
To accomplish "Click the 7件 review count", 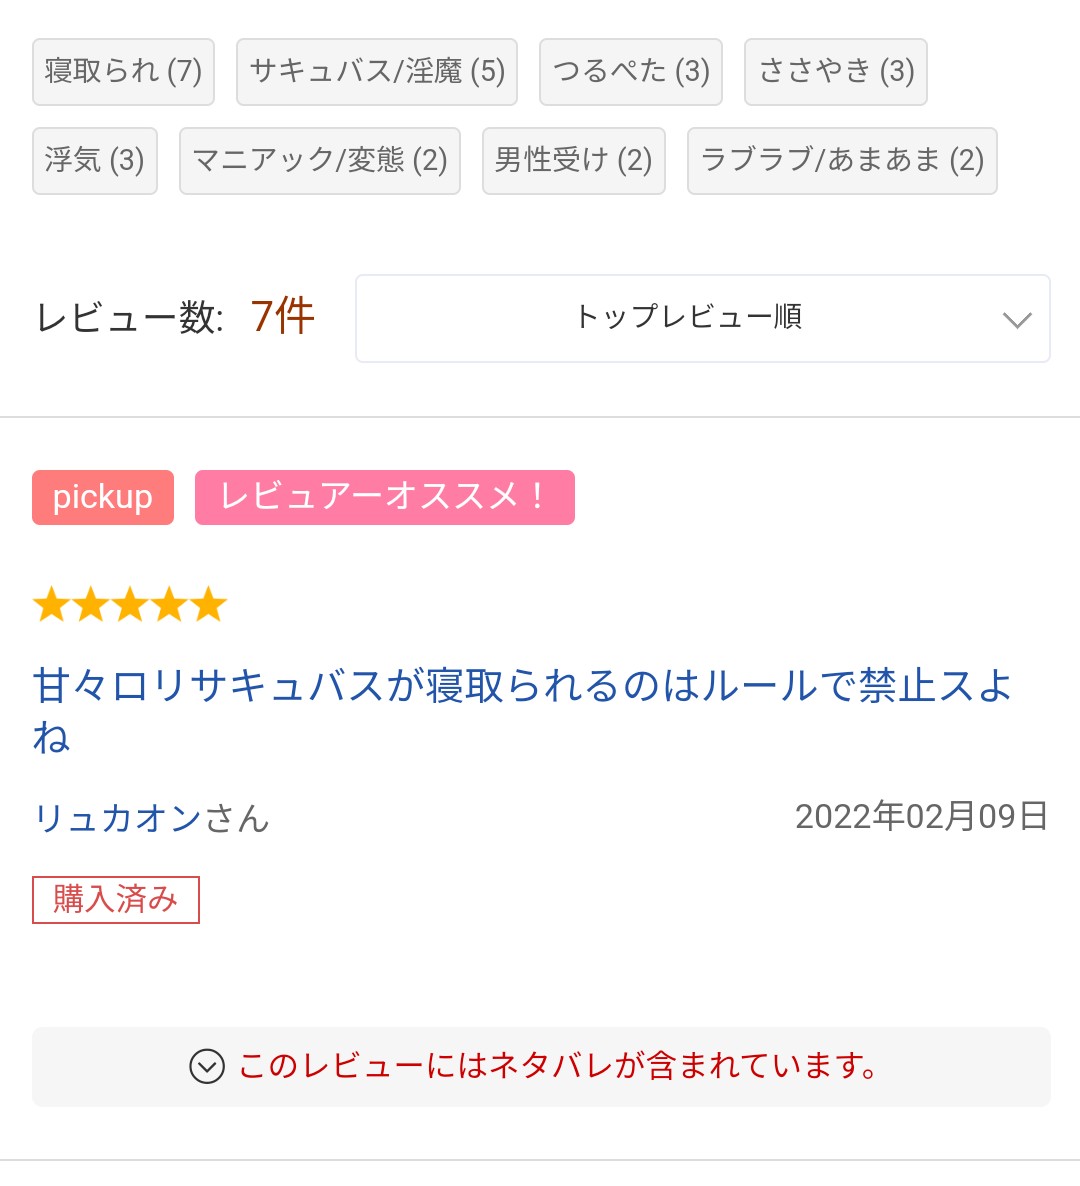I will 282,318.
